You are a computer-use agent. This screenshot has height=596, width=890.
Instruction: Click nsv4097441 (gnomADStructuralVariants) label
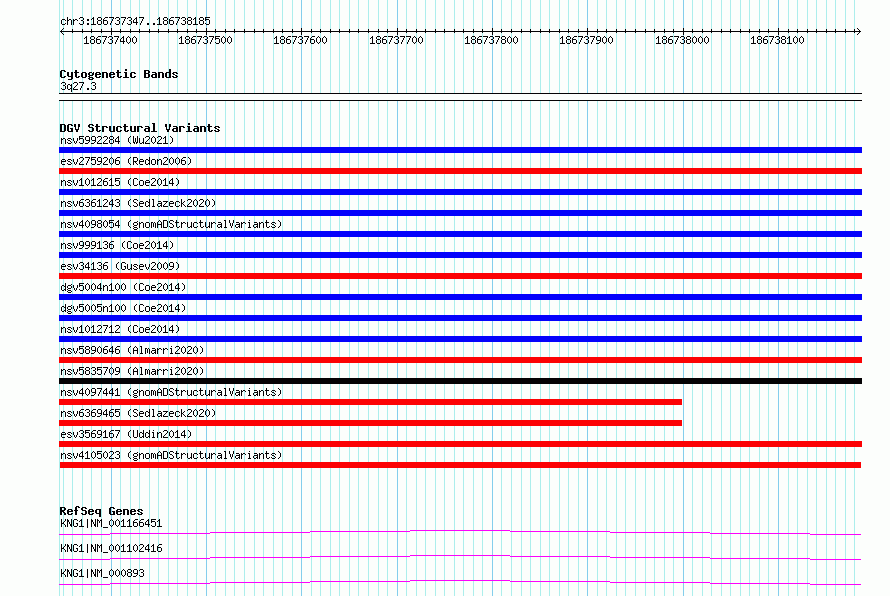[171, 392]
